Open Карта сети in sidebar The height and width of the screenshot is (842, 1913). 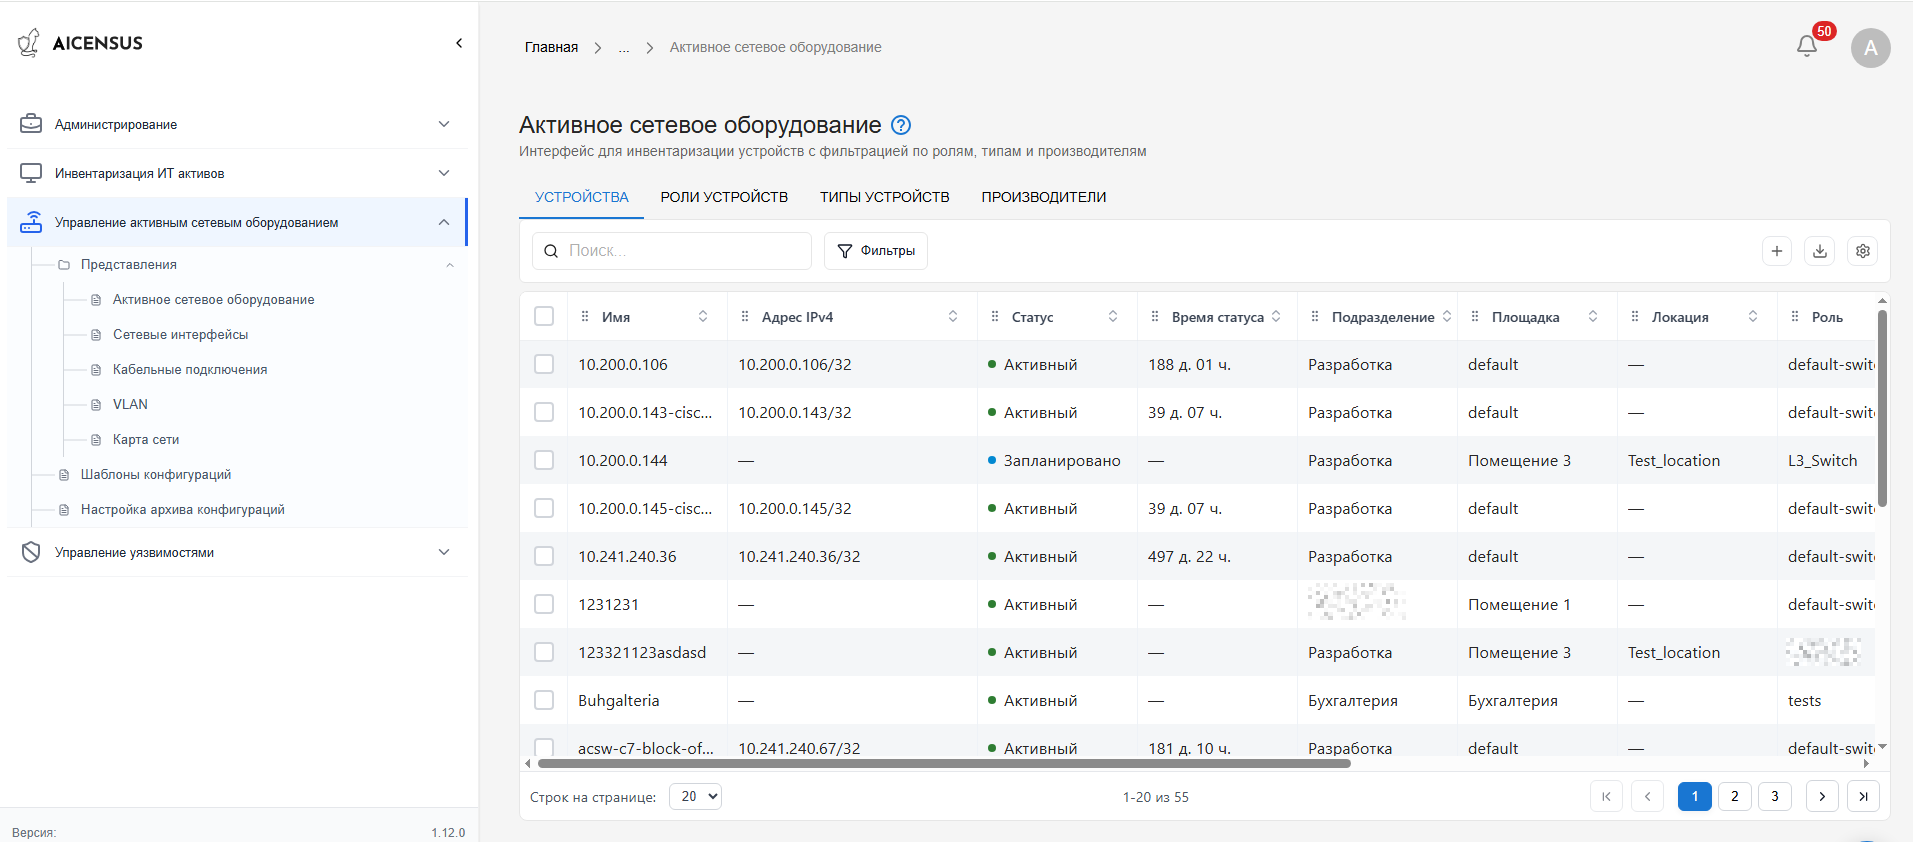[146, 439]
